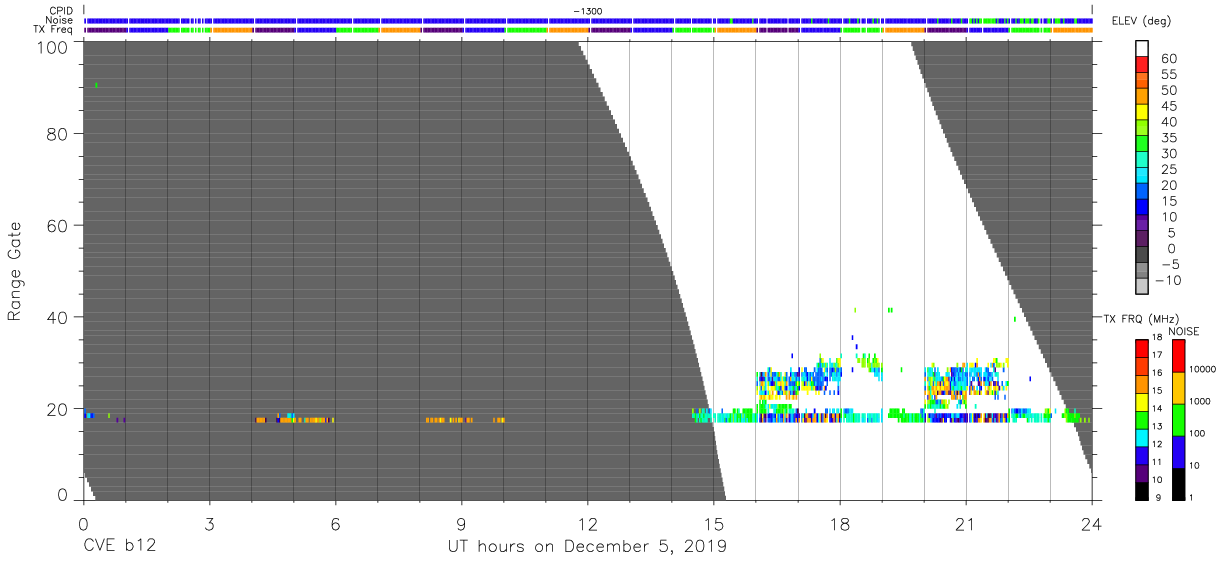Click the 'CVE b12' radar beam label
This screenshot has width=1228, height=567.
[119, 546]
